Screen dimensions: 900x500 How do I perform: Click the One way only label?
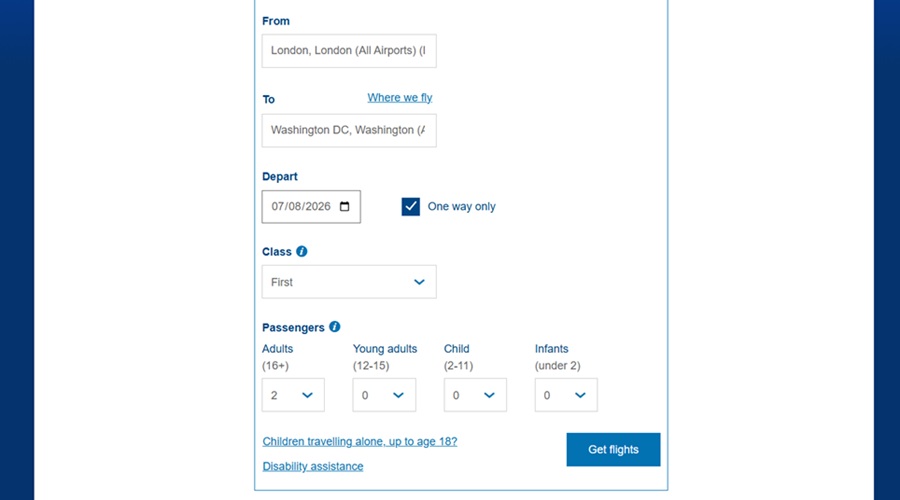tap(461, 207)
